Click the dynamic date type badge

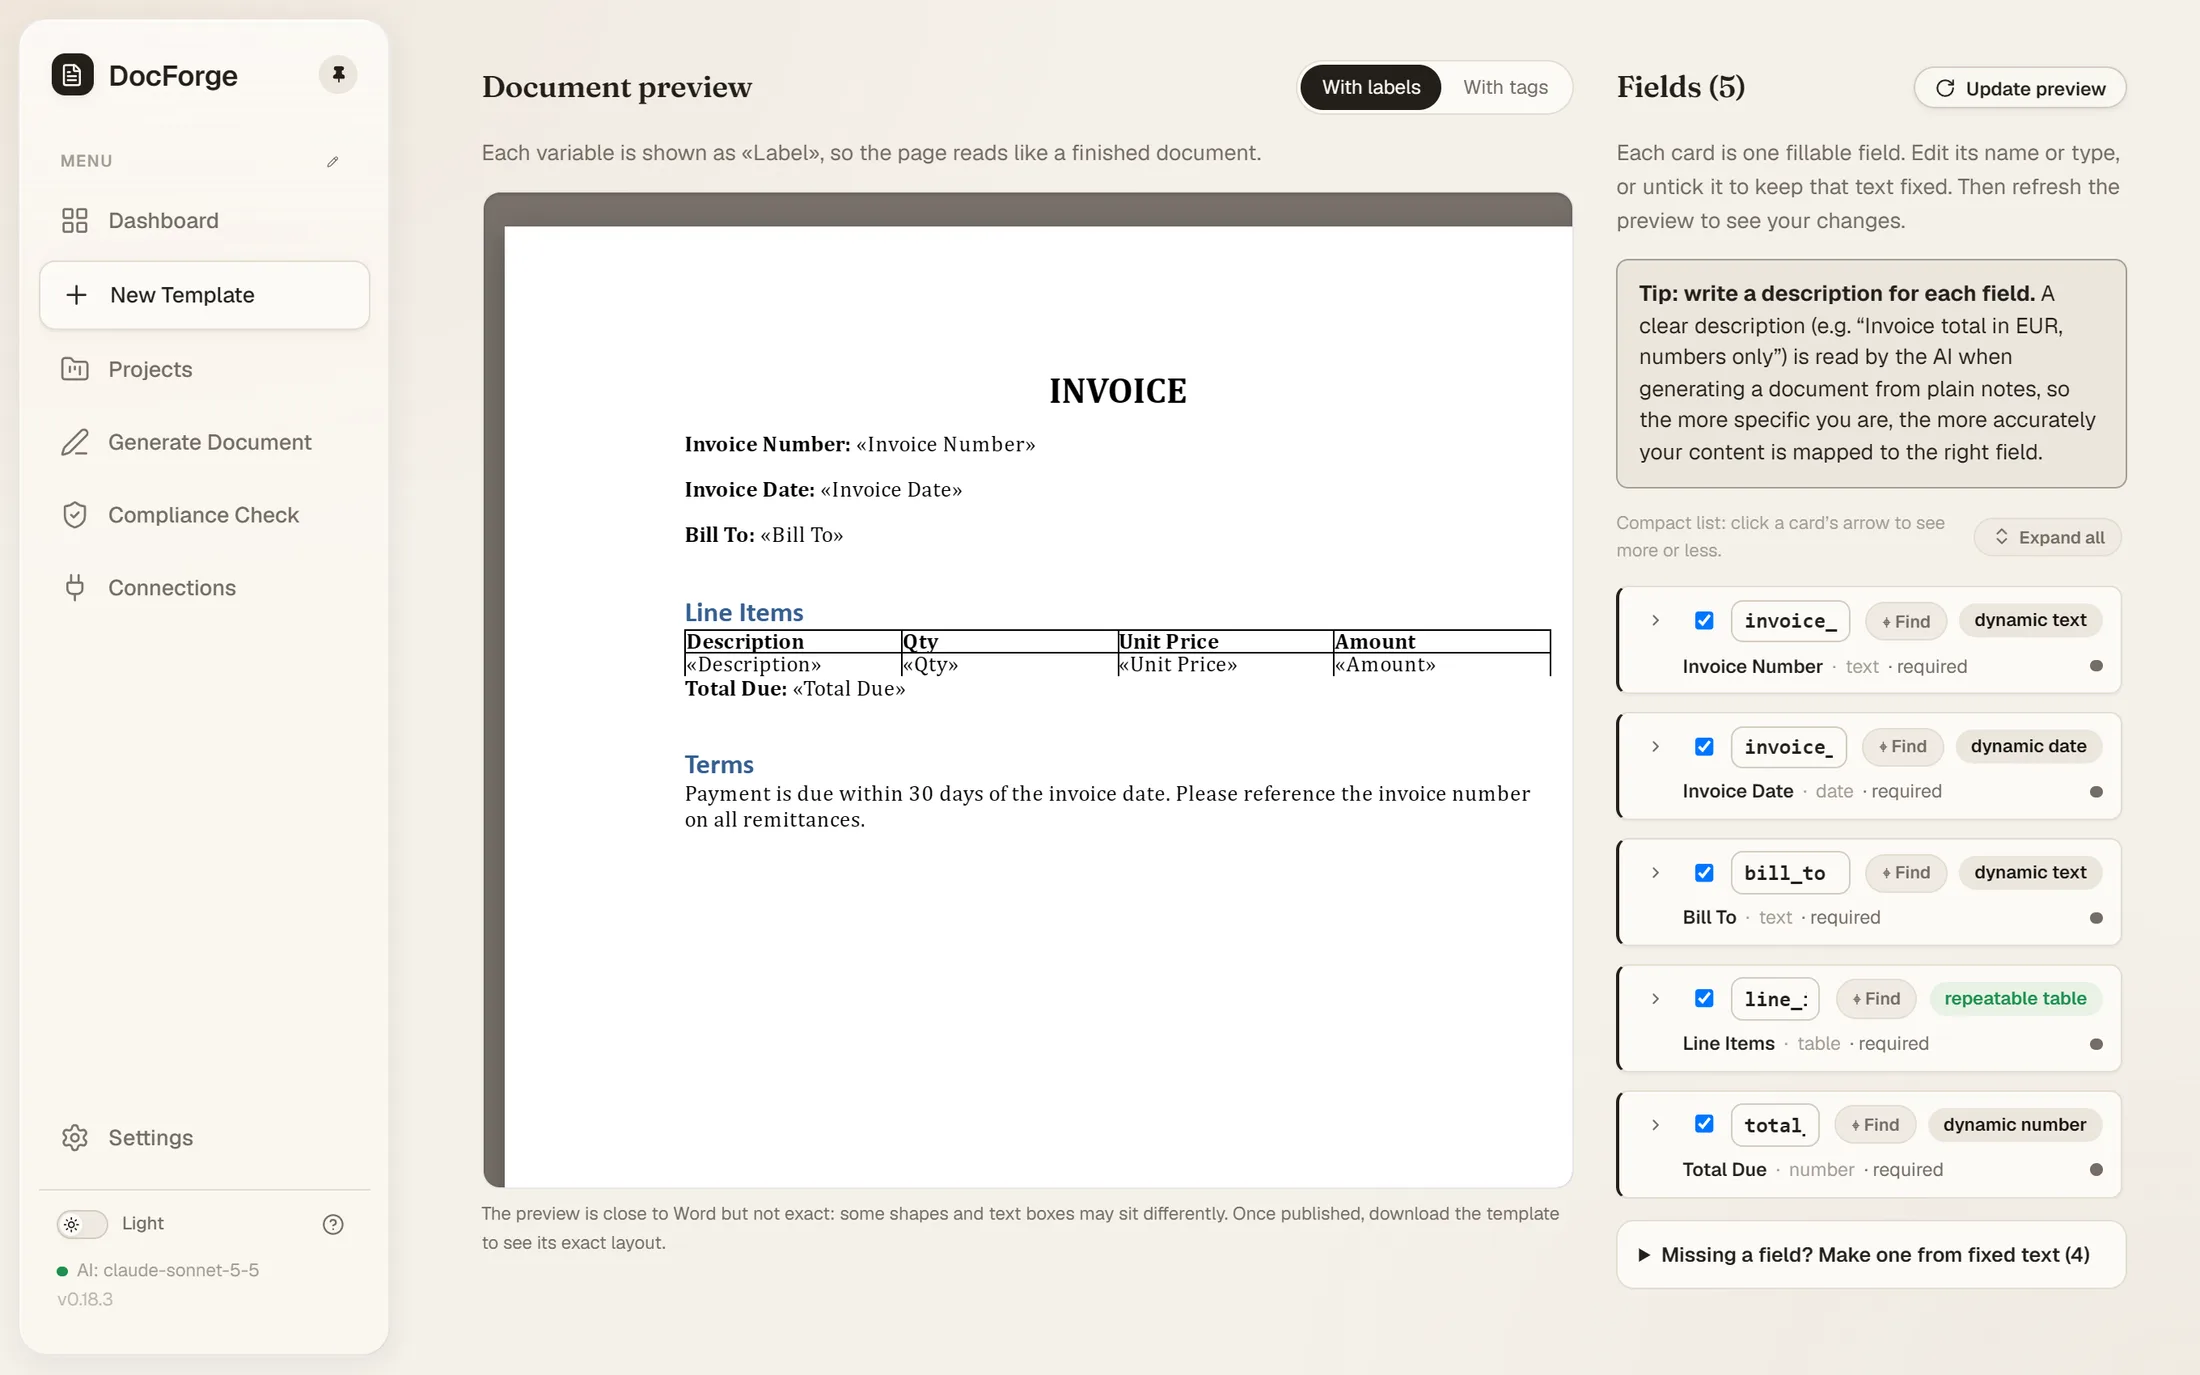click(x=2028, y=747)
